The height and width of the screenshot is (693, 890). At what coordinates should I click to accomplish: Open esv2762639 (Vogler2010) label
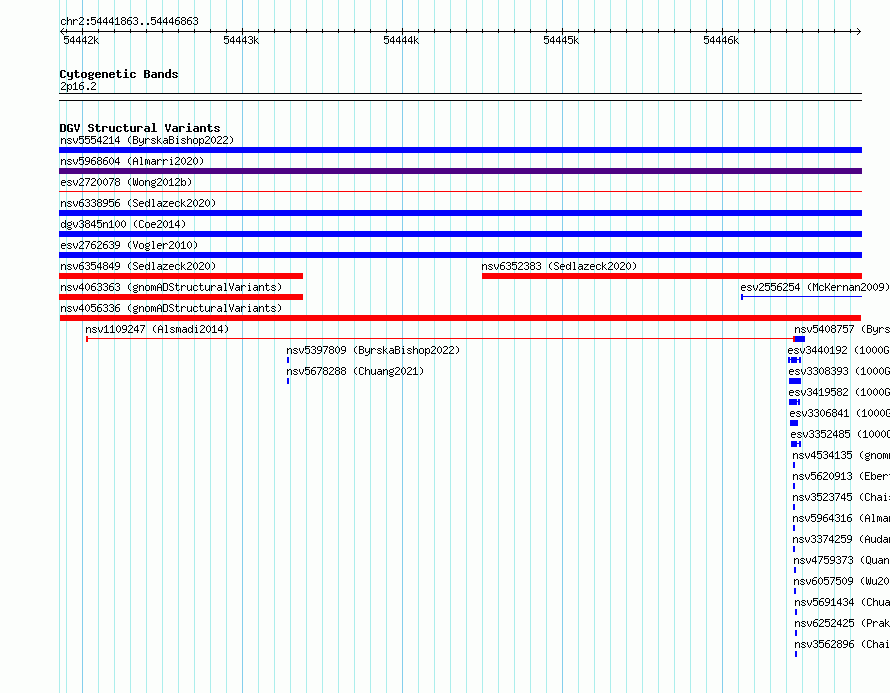[129, 245]
